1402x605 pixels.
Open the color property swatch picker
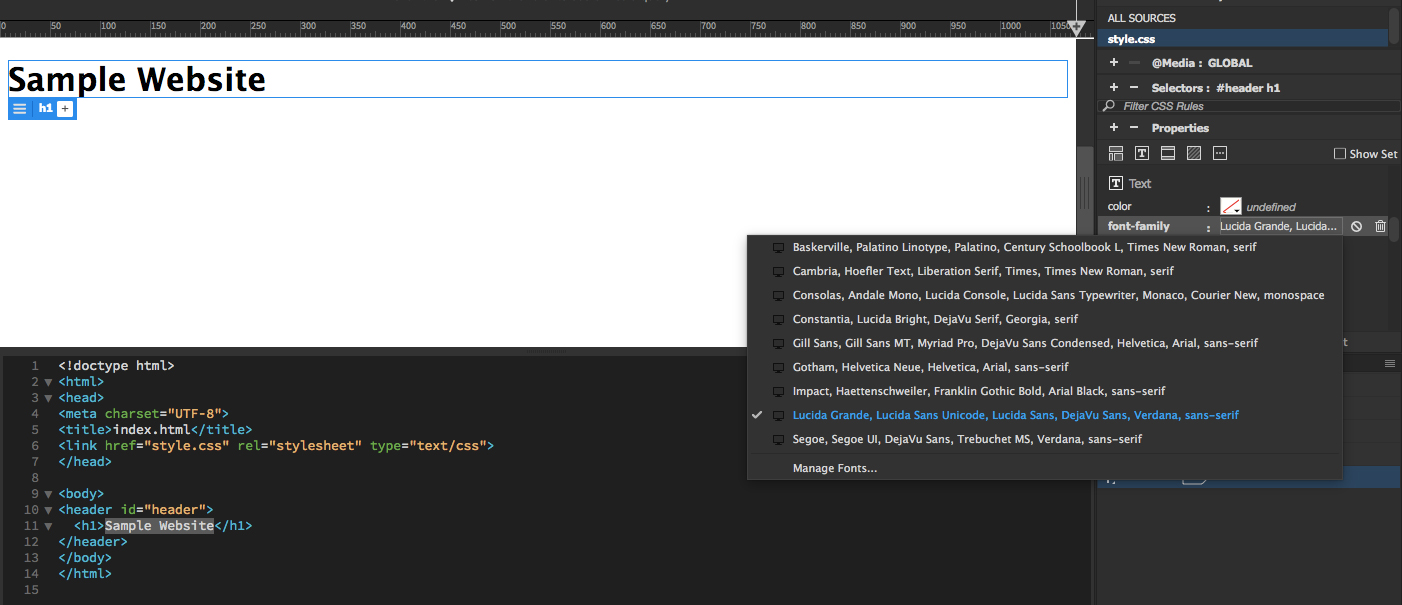click(1231, 206)
